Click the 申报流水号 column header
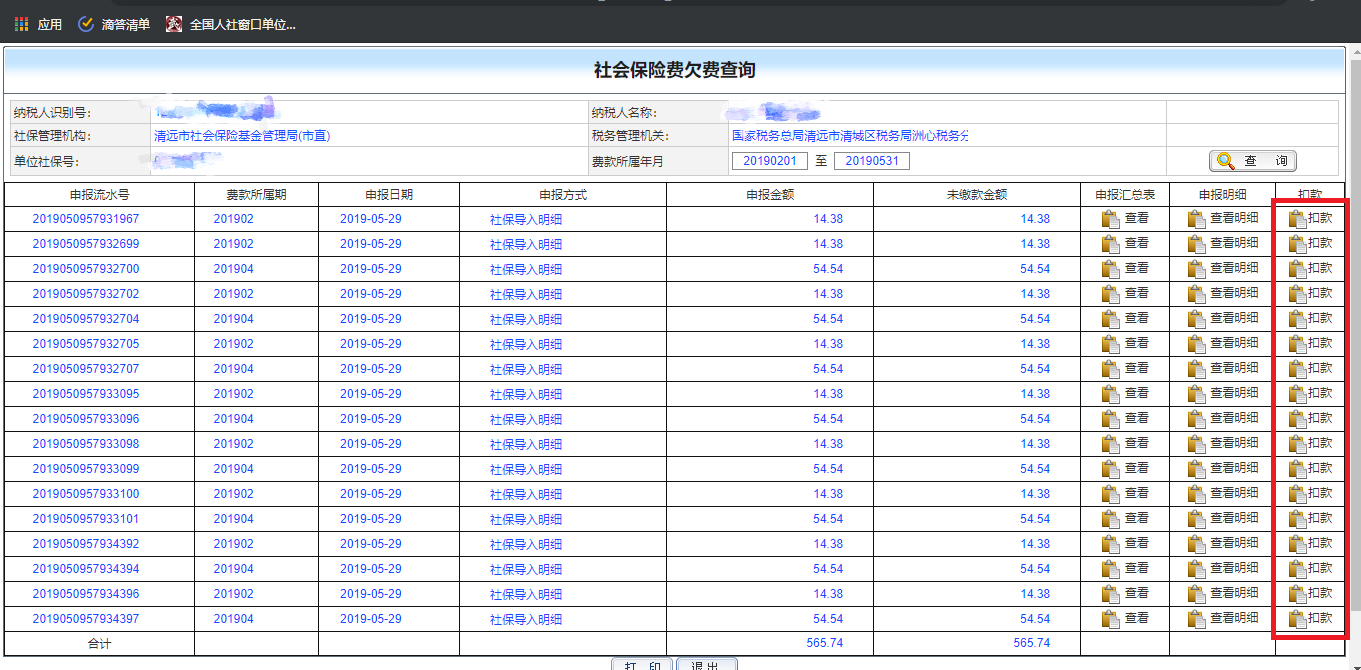 [x=99, y=195]
